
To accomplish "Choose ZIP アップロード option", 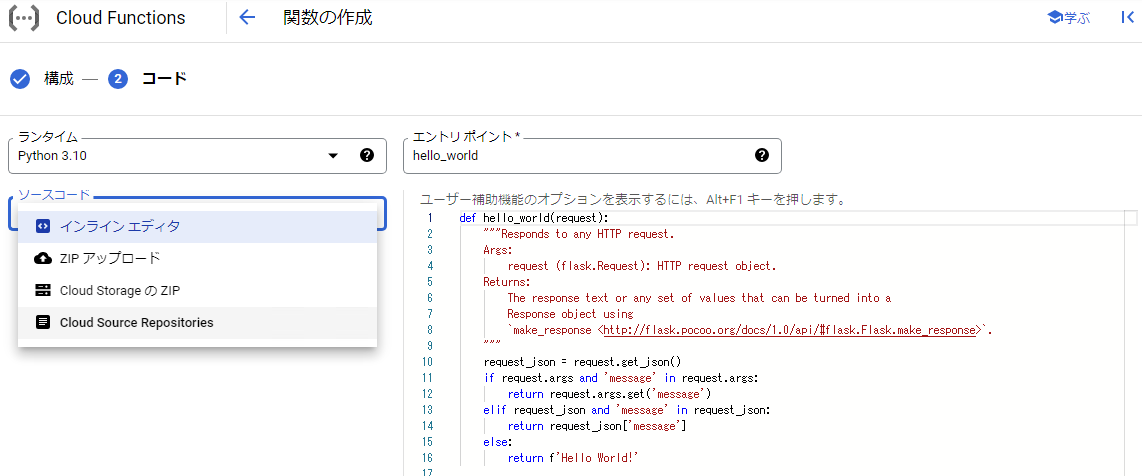I will click(197, 258).
